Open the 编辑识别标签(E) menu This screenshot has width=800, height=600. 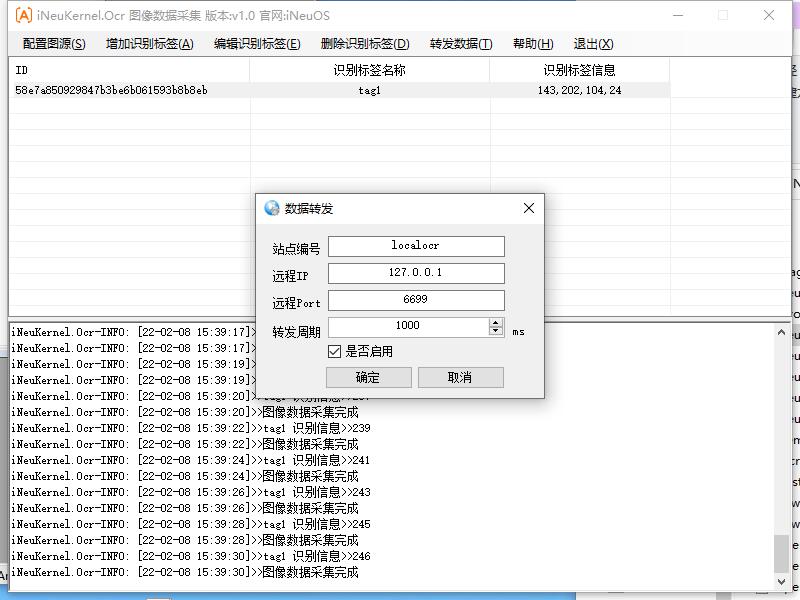click(257, 44)
